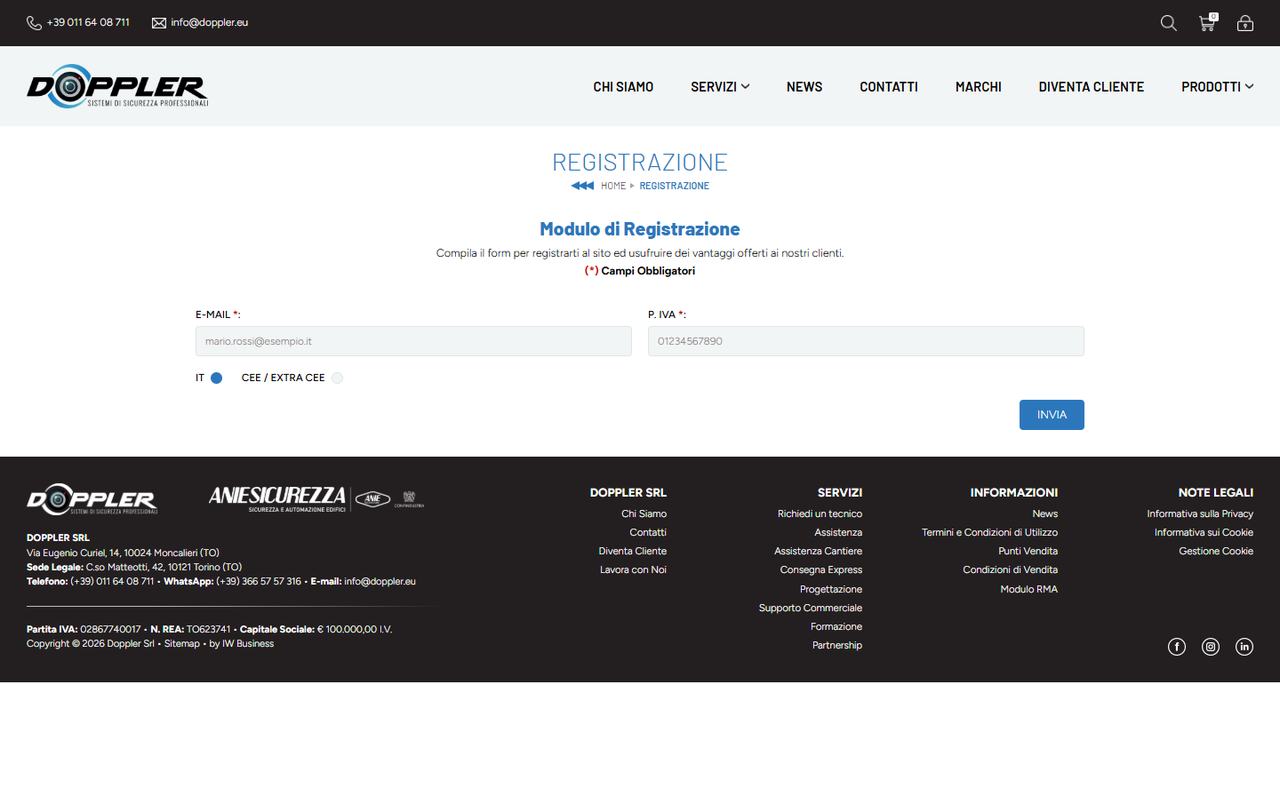Open footer link Chi Siamo
The image size is (1280, 804).
click(644, 514)
